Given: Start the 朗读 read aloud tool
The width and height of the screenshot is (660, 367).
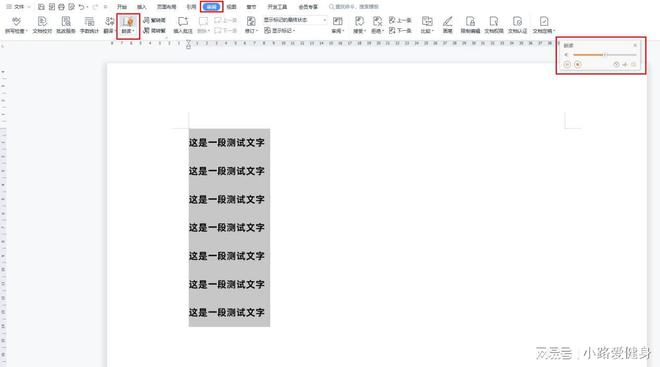Looking at the screenshot, I should point(128,25).
